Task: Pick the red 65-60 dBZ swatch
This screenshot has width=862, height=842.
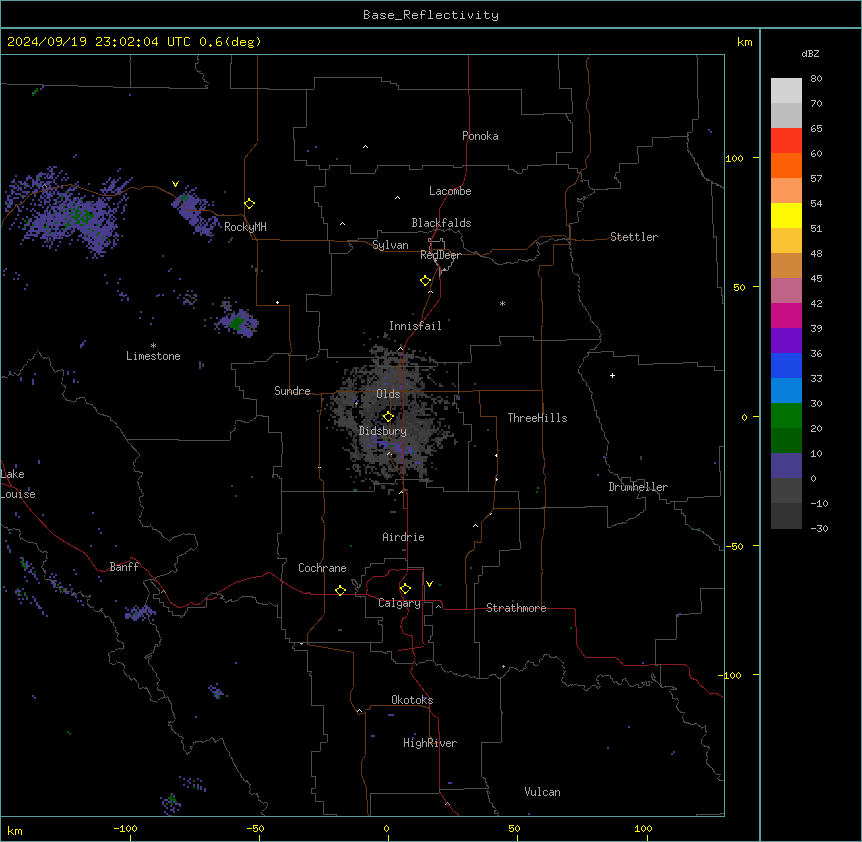Action: click(x=786, y=141)
